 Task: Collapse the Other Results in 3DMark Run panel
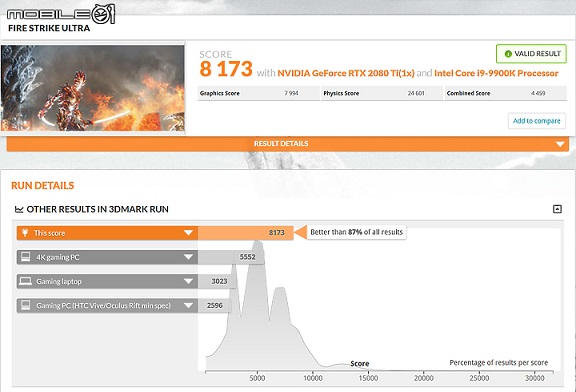pos(557,209)
